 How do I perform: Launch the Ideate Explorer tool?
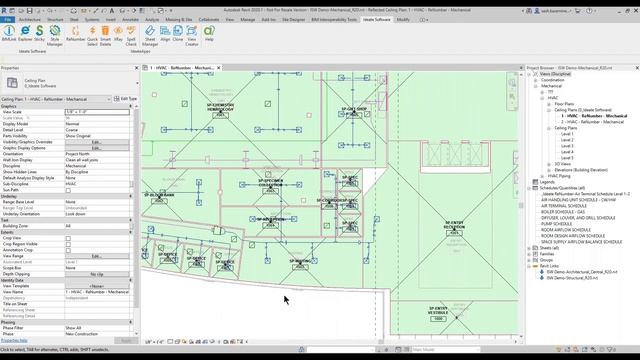point(25,33)
